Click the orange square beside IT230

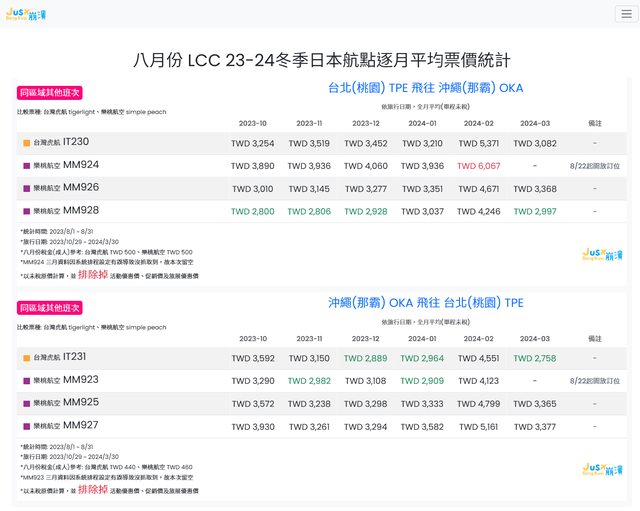tap(27, 143)
